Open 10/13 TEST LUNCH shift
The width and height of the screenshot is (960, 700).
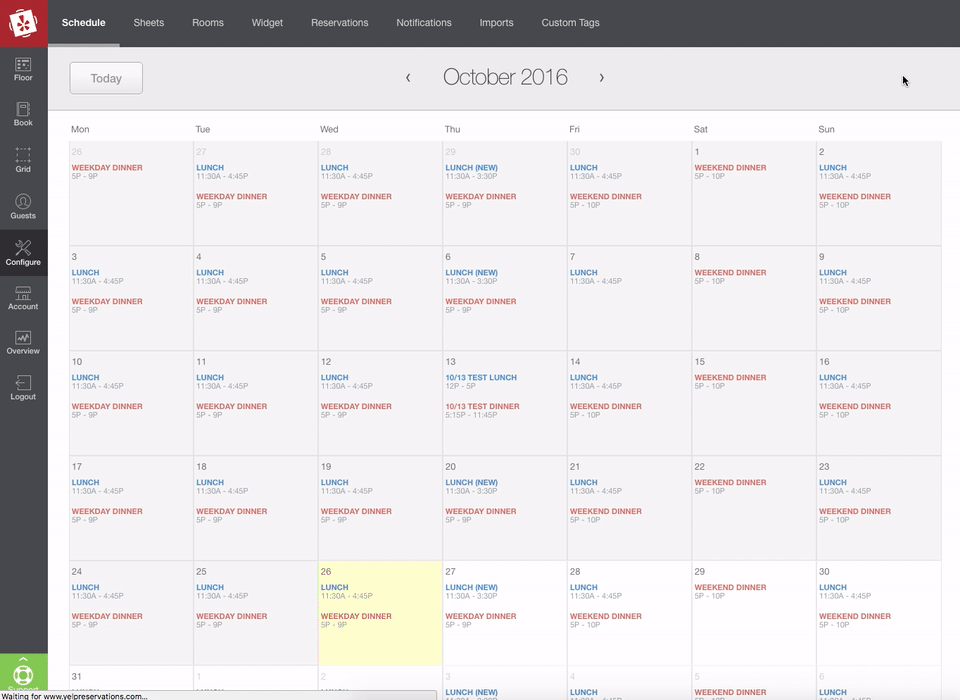tap(481, 378)
